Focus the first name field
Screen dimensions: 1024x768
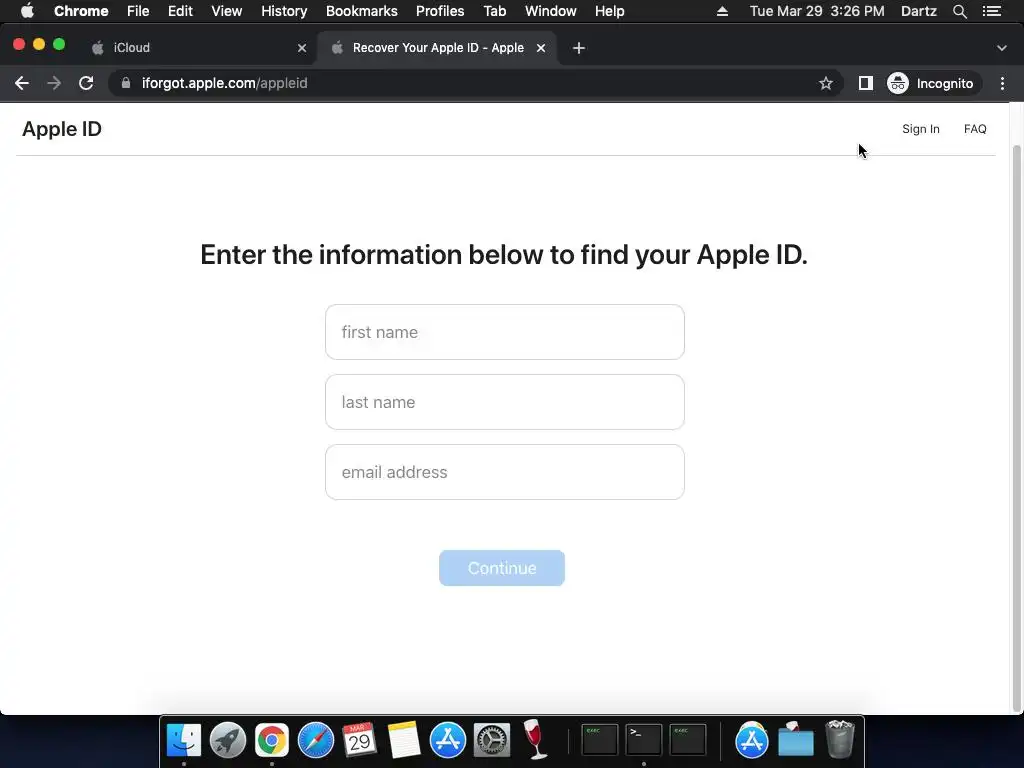(505, 332)
